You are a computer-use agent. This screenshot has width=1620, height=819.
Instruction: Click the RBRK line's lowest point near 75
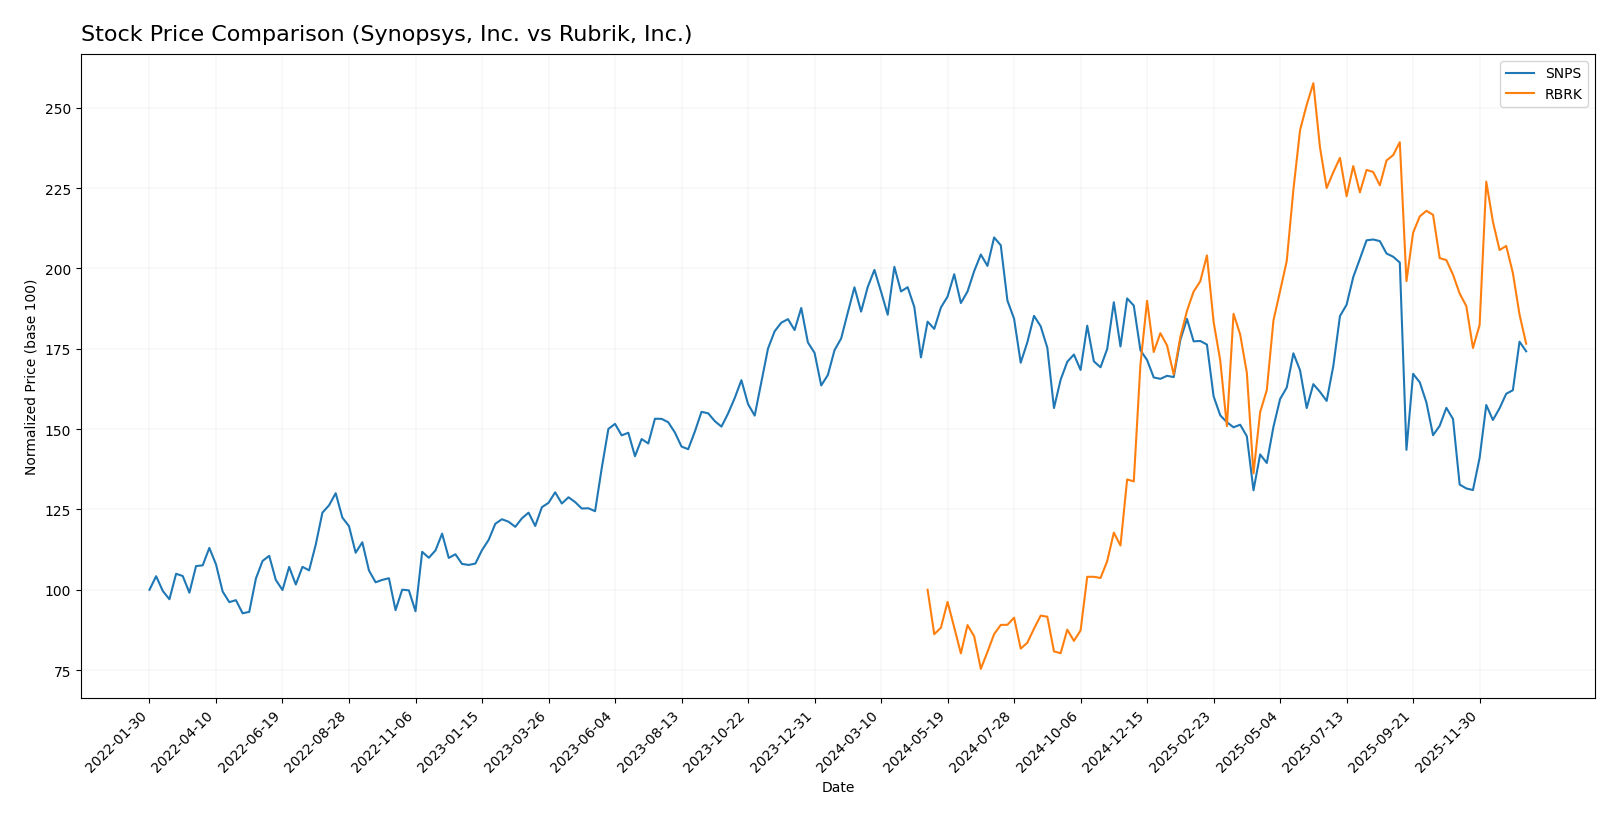(980, 669)
